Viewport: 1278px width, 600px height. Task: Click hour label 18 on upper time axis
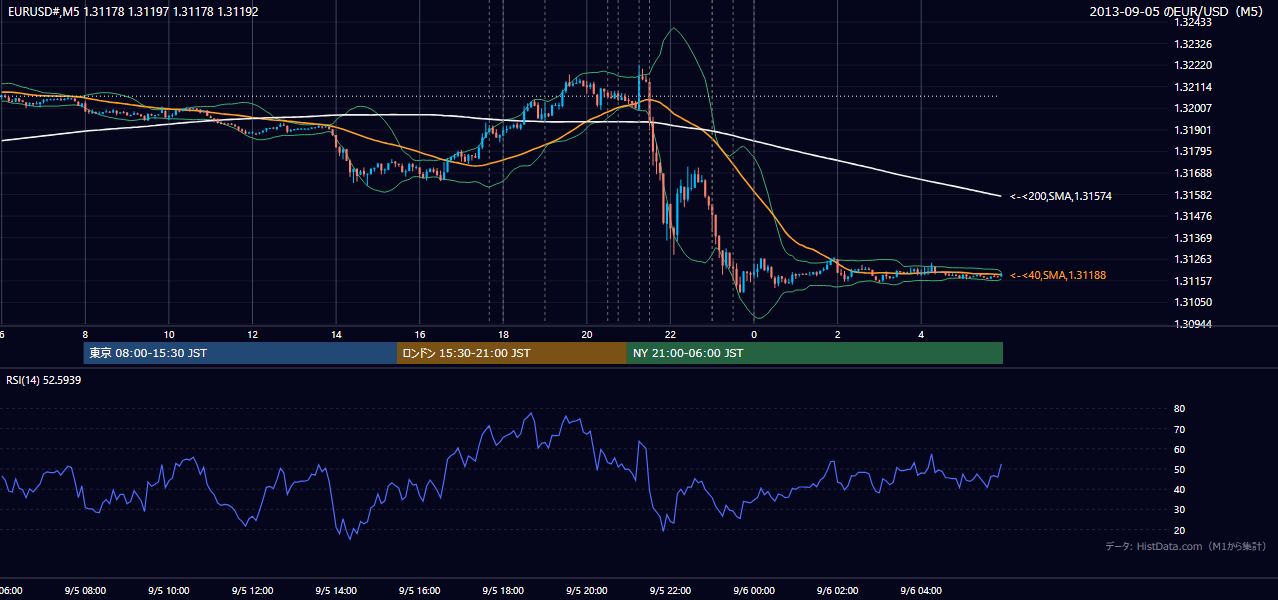(504, 334)
